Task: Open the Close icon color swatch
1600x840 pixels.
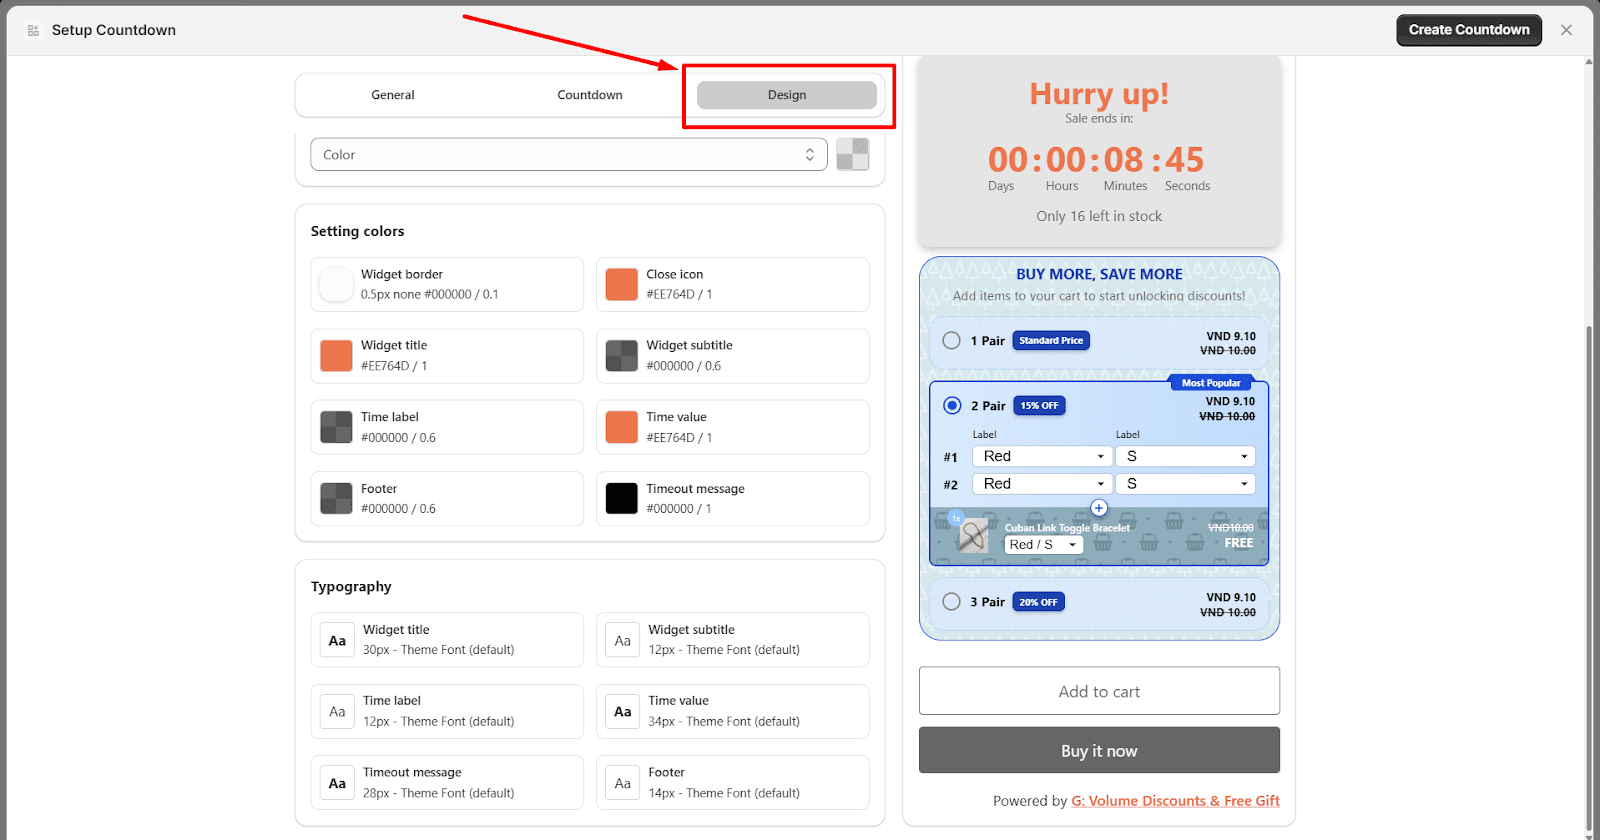Action: pos(622,284)
